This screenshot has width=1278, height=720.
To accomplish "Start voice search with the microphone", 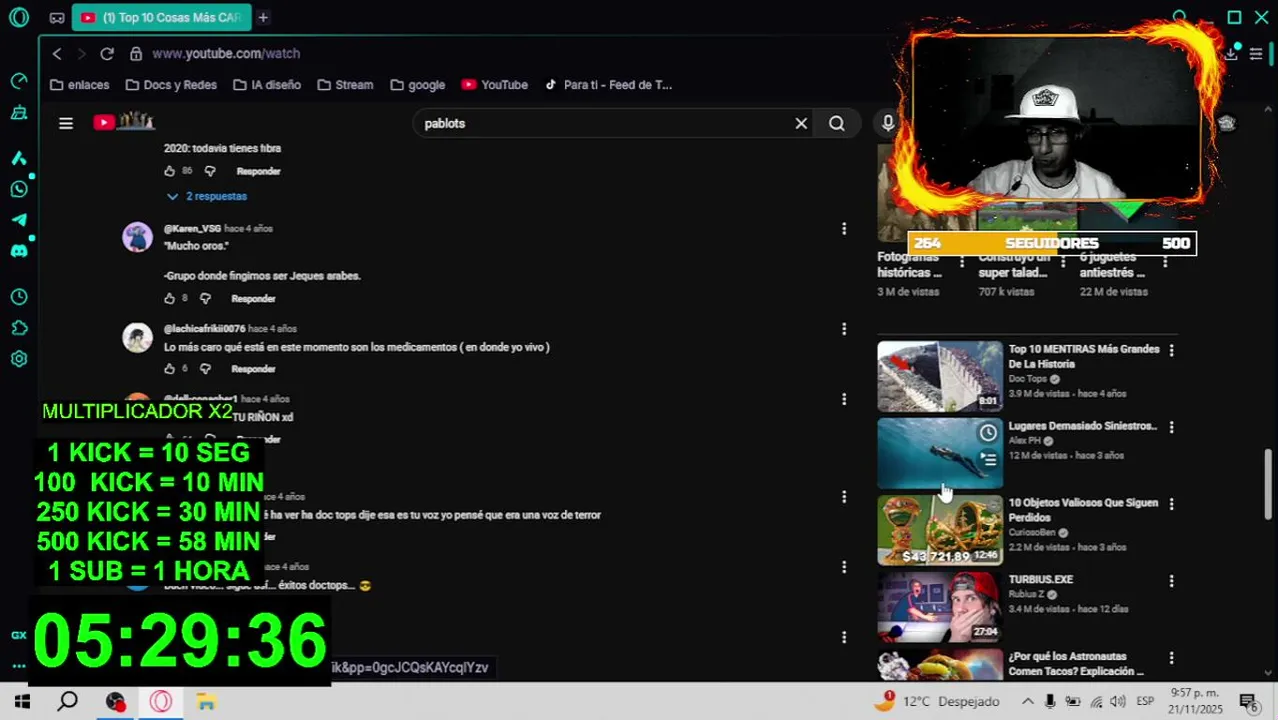I will pyautogui.click(x=888, y=123).
